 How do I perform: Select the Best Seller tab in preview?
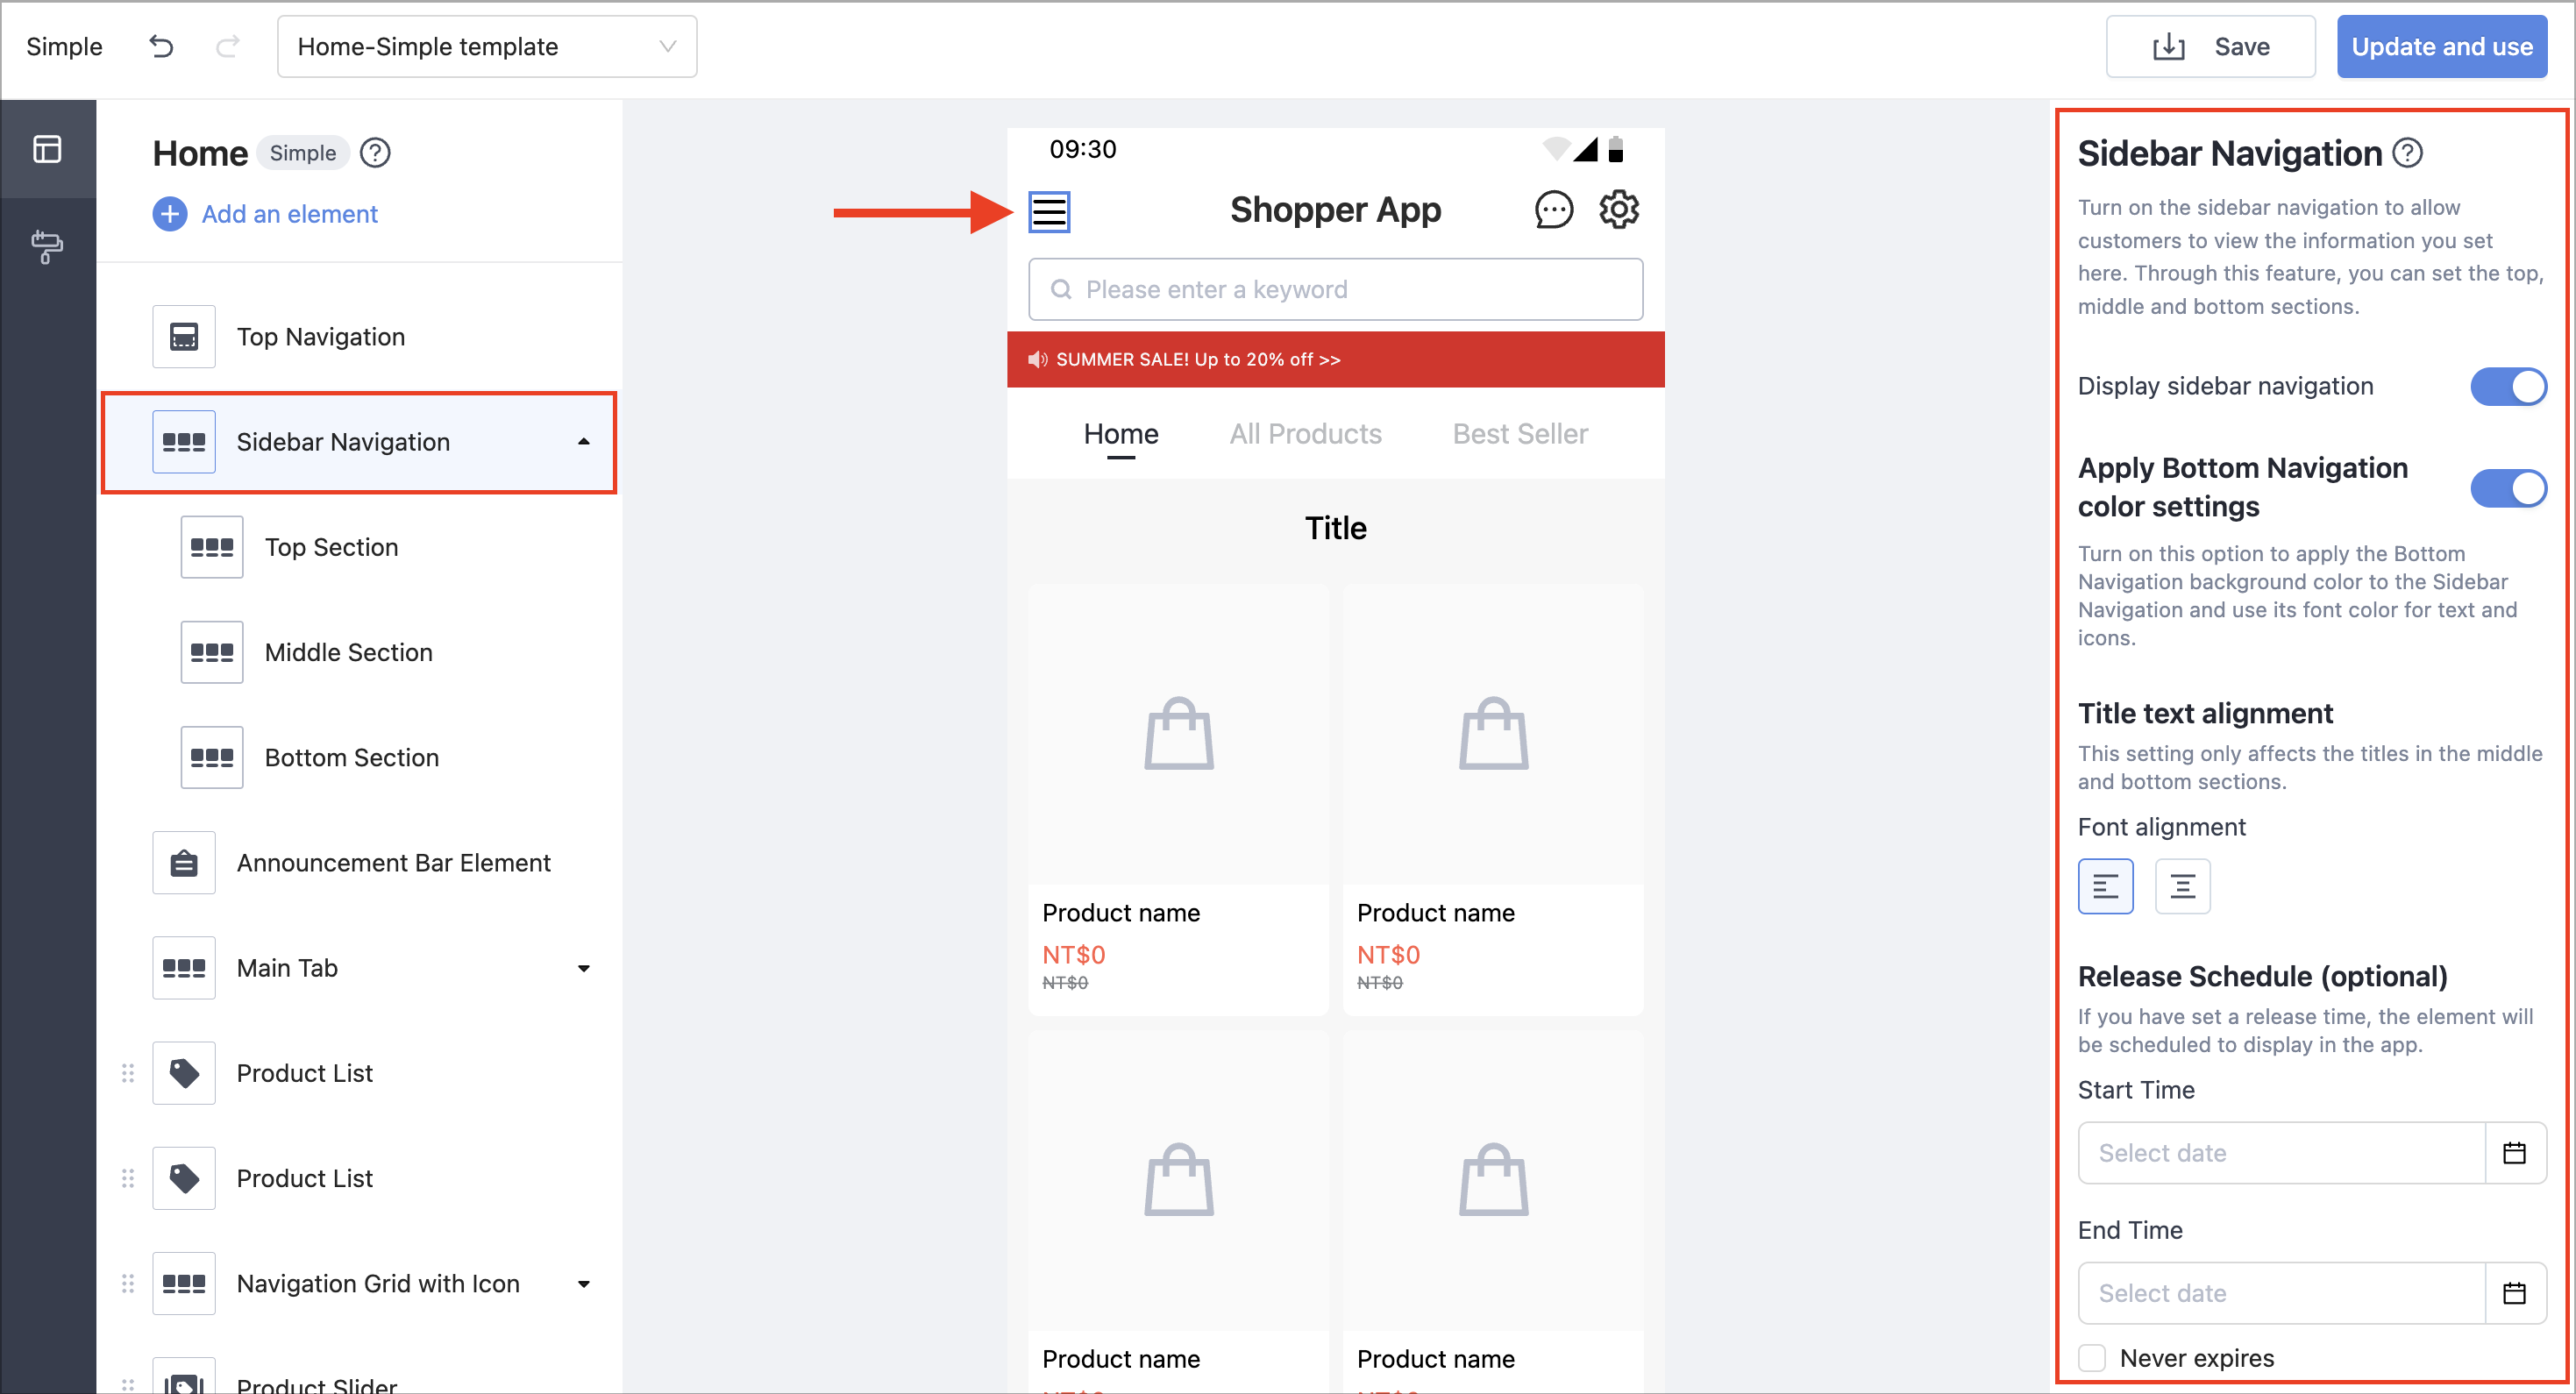1520,434
